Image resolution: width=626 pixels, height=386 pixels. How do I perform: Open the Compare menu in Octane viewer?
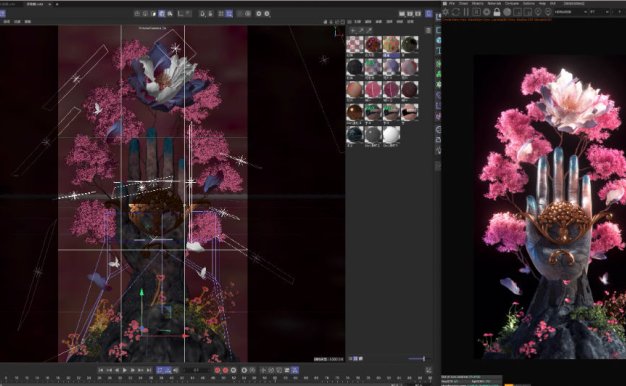[512, 4]
